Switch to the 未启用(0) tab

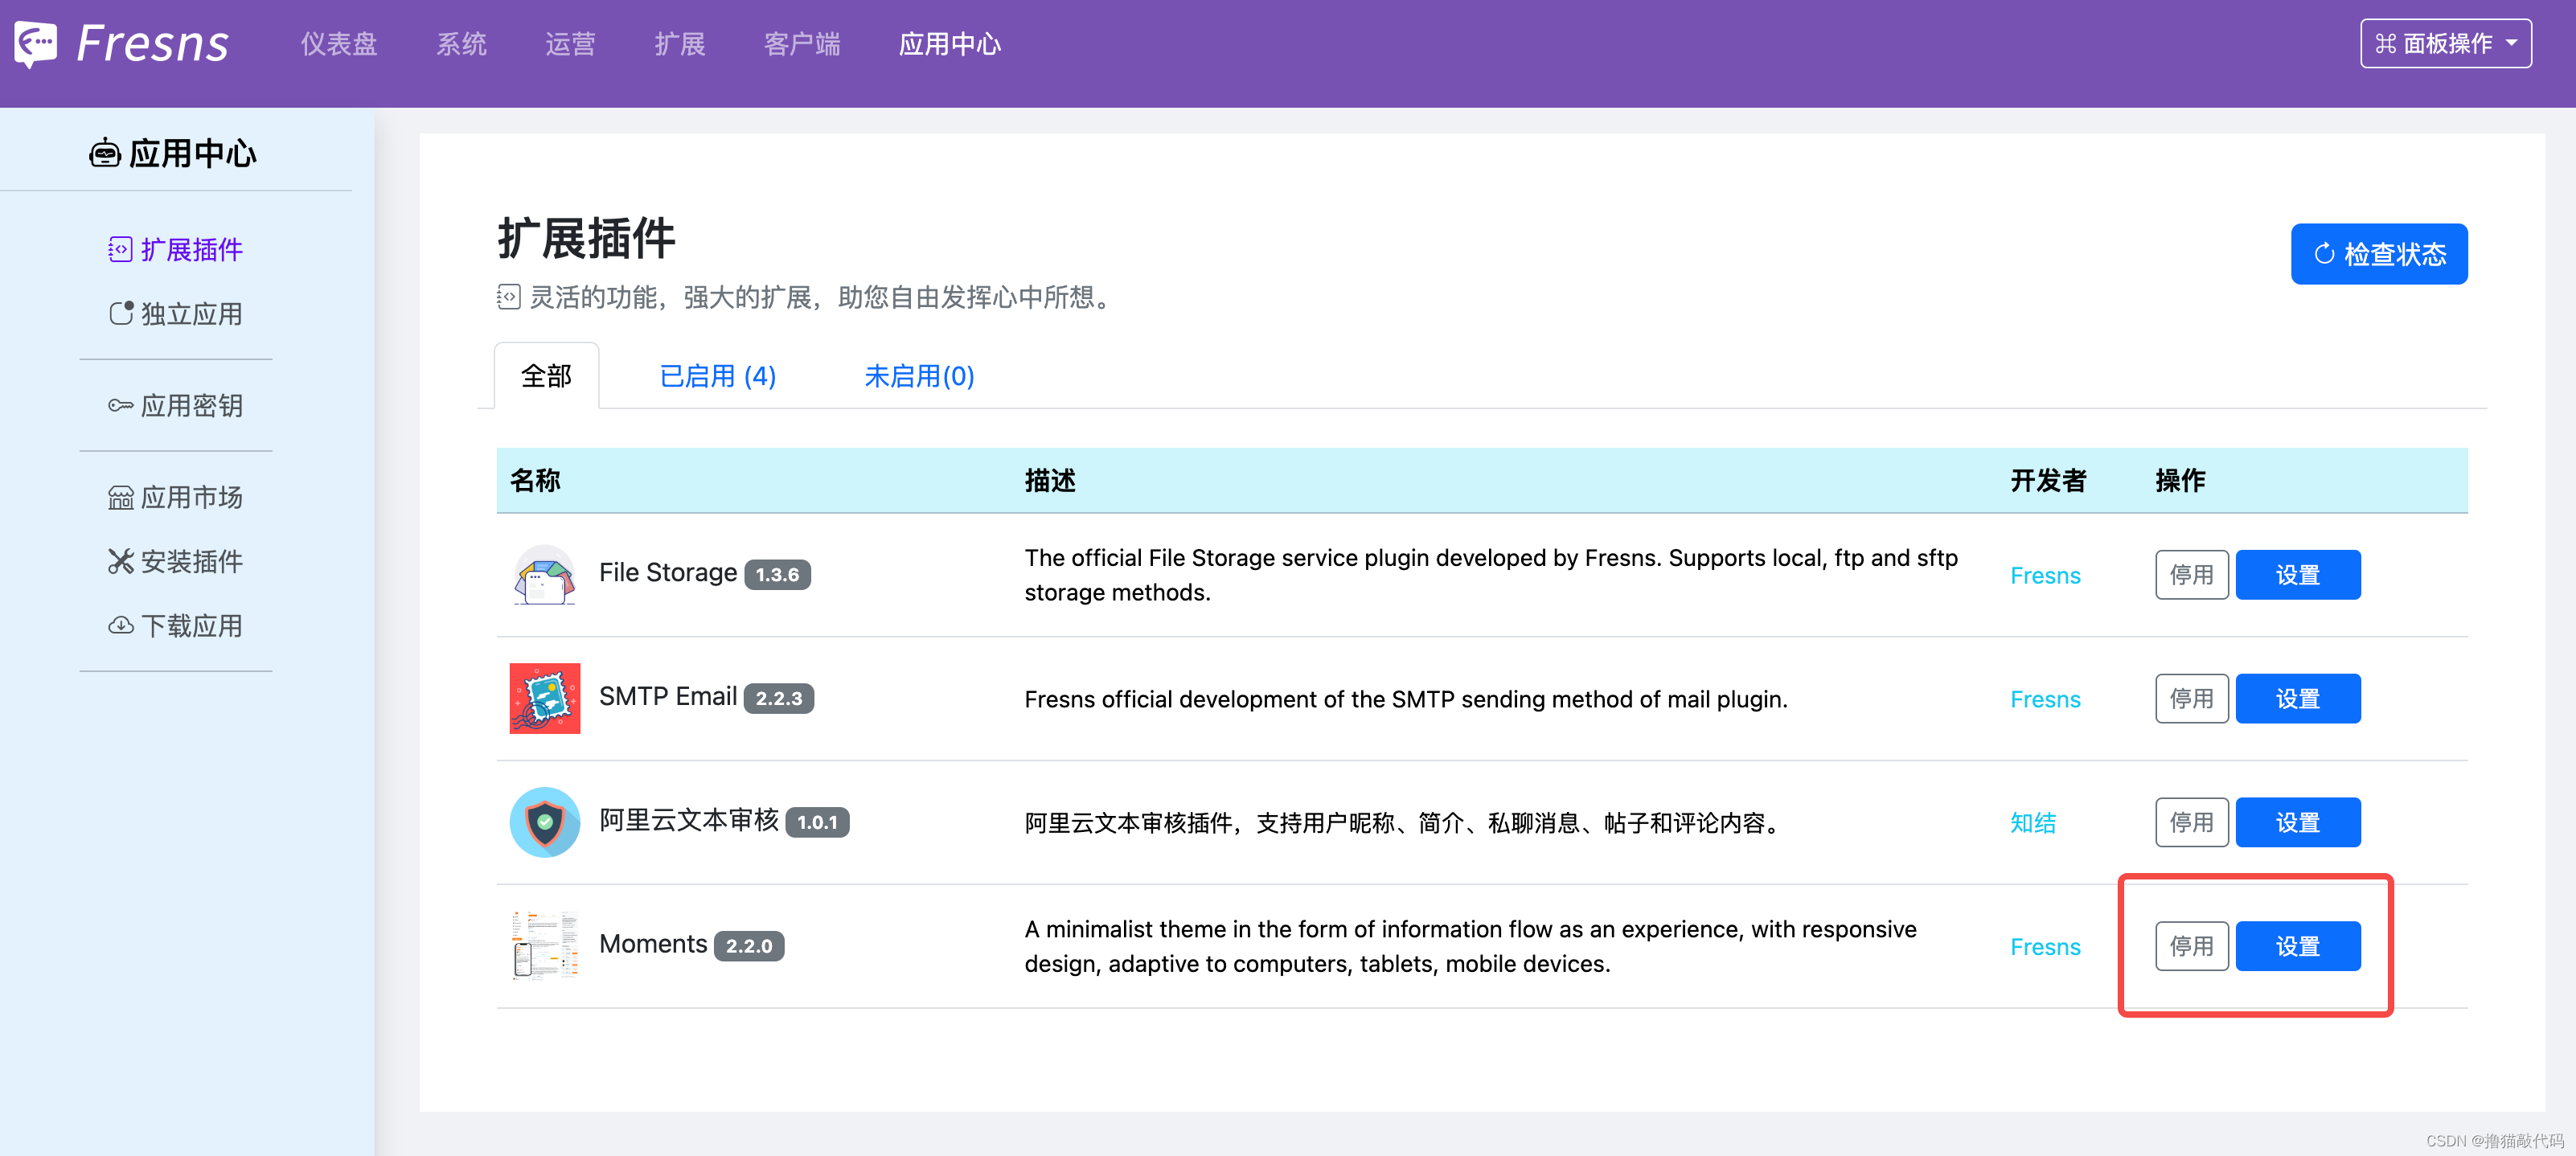coord(918,376)
